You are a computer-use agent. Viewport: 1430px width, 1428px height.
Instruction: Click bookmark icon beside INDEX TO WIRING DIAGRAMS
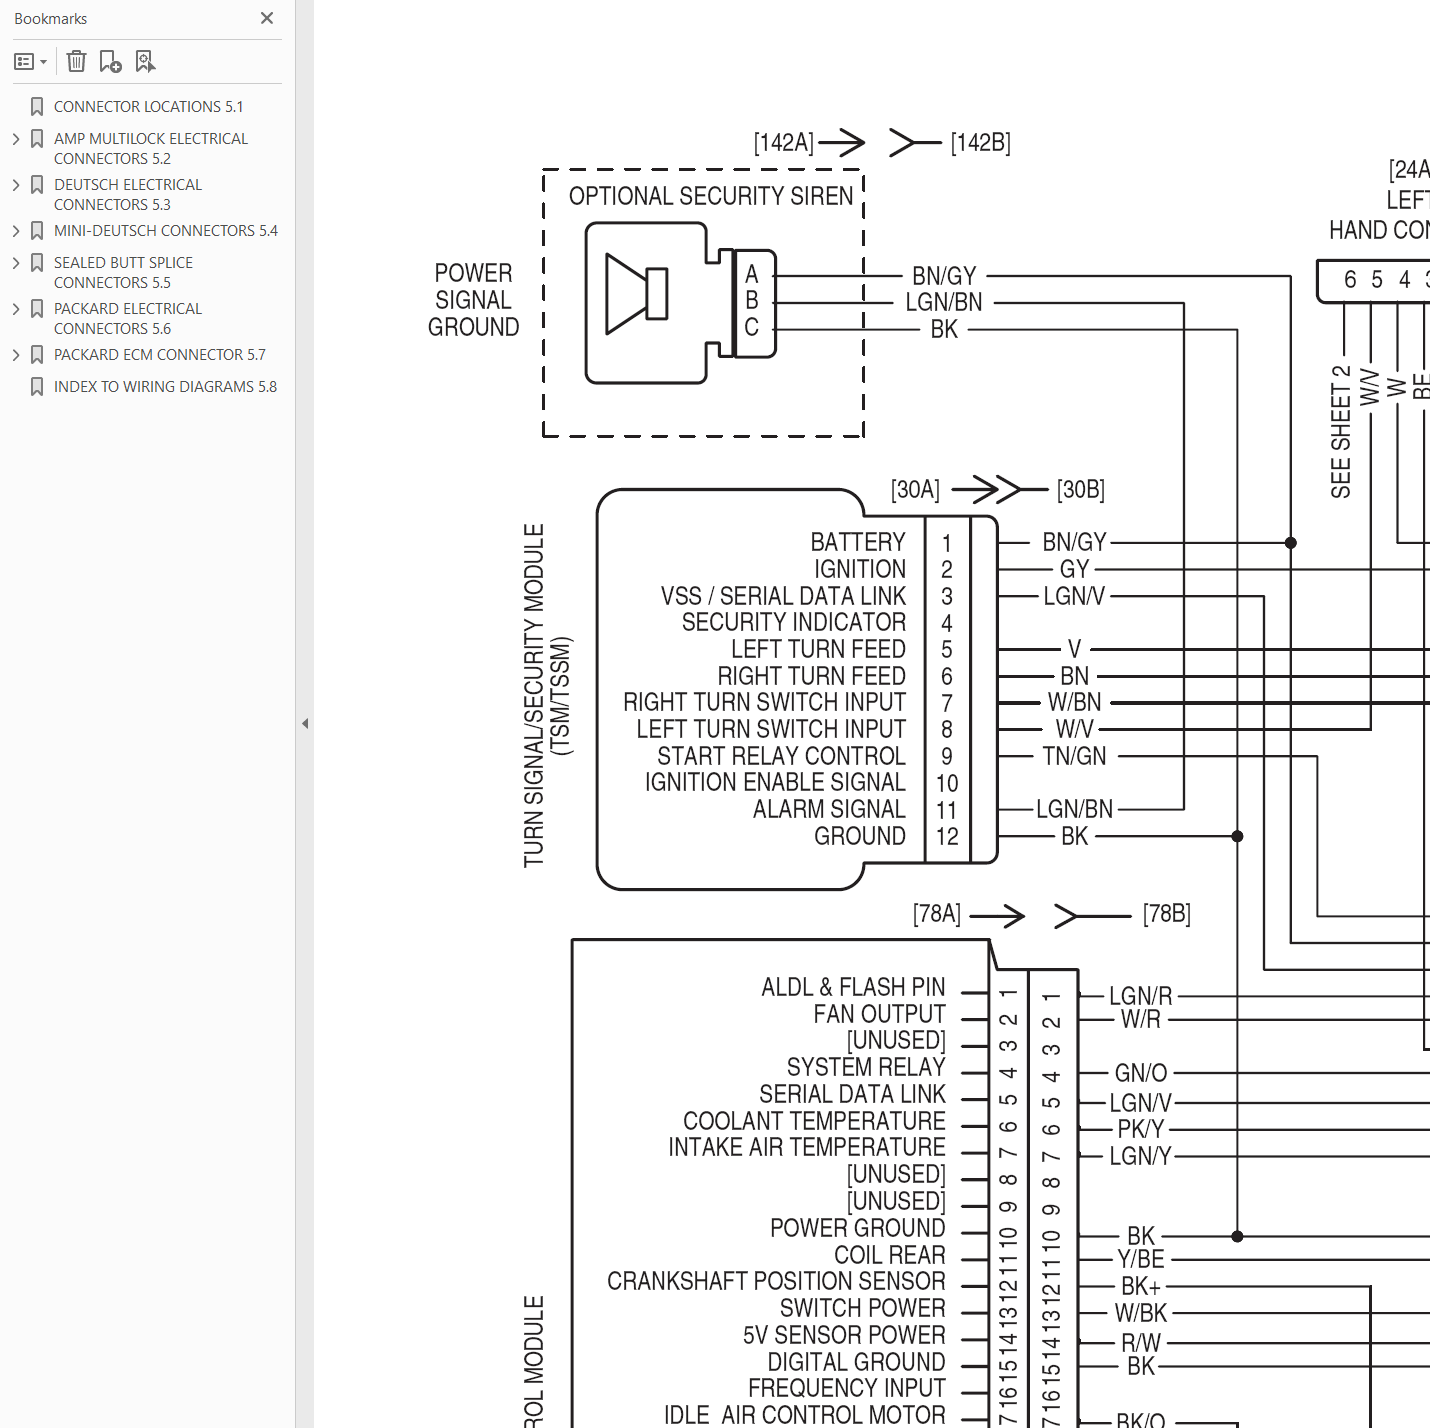[x=37, y=386]
